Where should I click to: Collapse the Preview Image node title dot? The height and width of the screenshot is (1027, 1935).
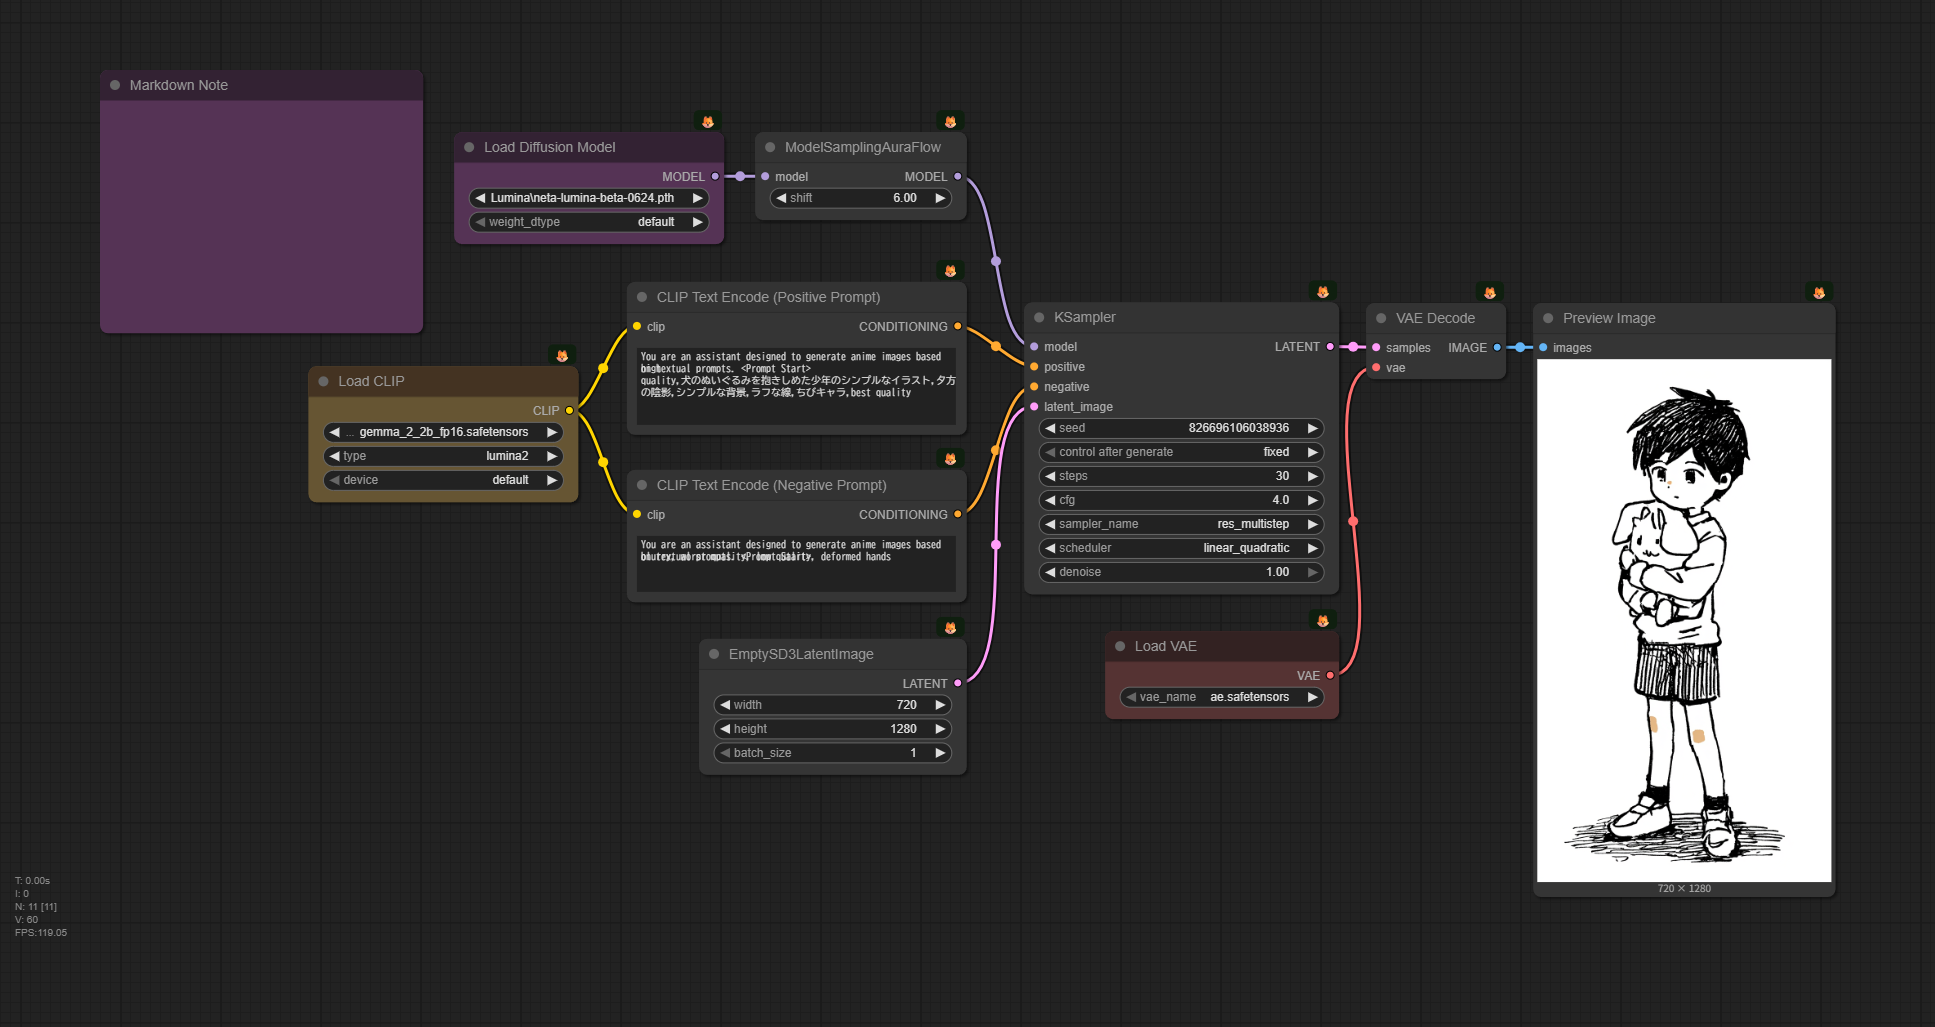pyautogui.click(x=1548, y=318)
